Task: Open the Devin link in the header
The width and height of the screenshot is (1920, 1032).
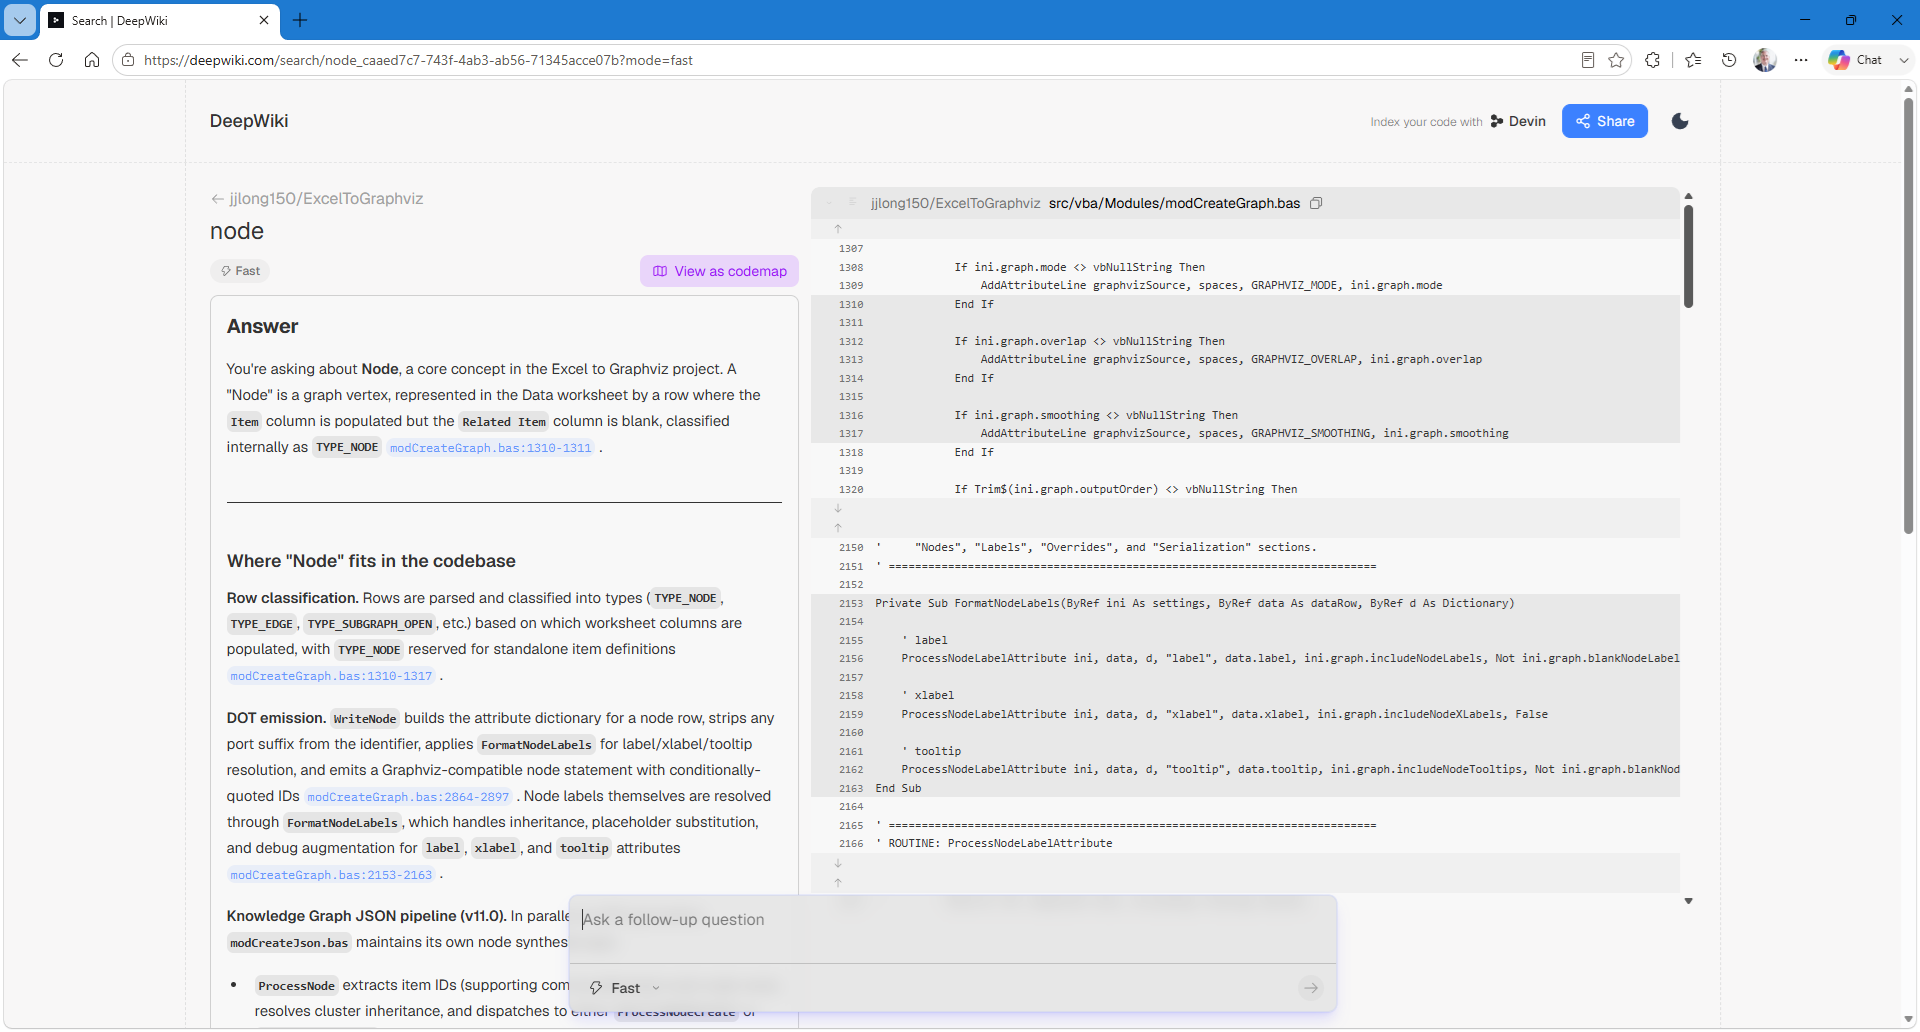Action: (1518, 121)
